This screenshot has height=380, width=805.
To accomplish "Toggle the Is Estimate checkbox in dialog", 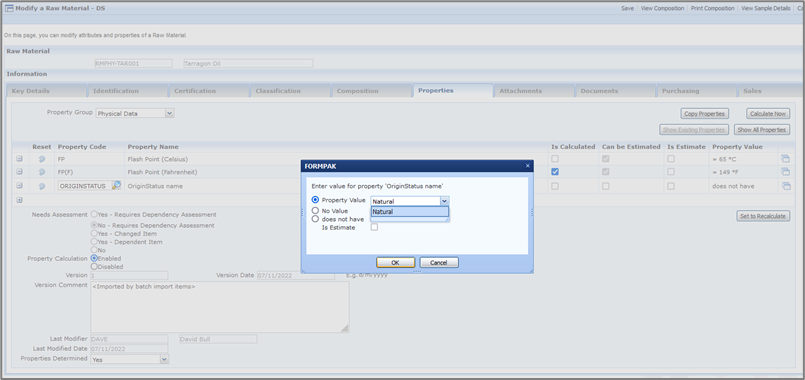I will [x=374, y=227].
